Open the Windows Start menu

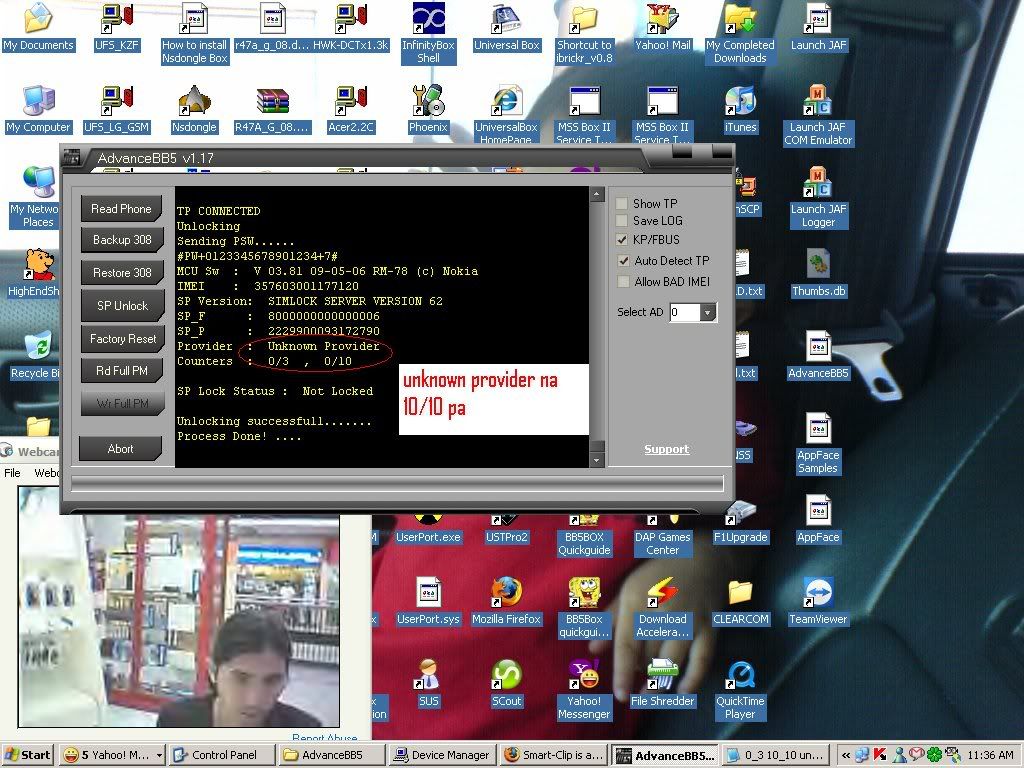click(x=27, y=755)
